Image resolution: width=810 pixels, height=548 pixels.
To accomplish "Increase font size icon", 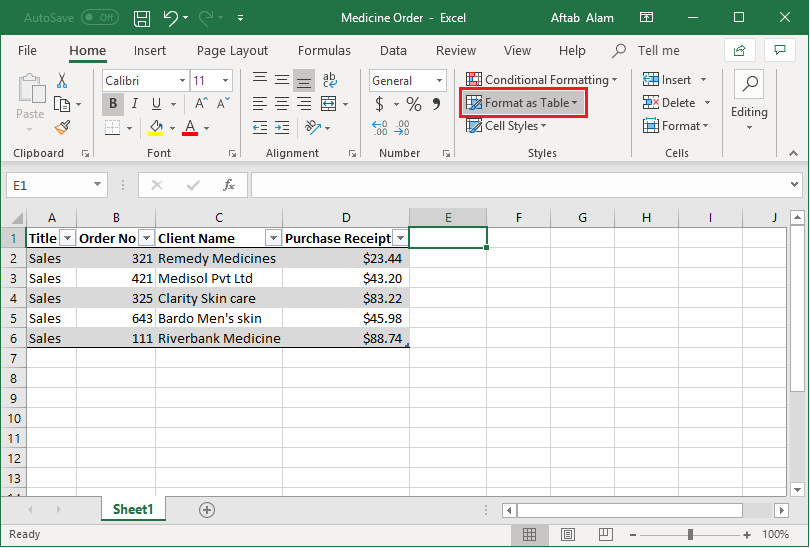I will coord(201,104).
